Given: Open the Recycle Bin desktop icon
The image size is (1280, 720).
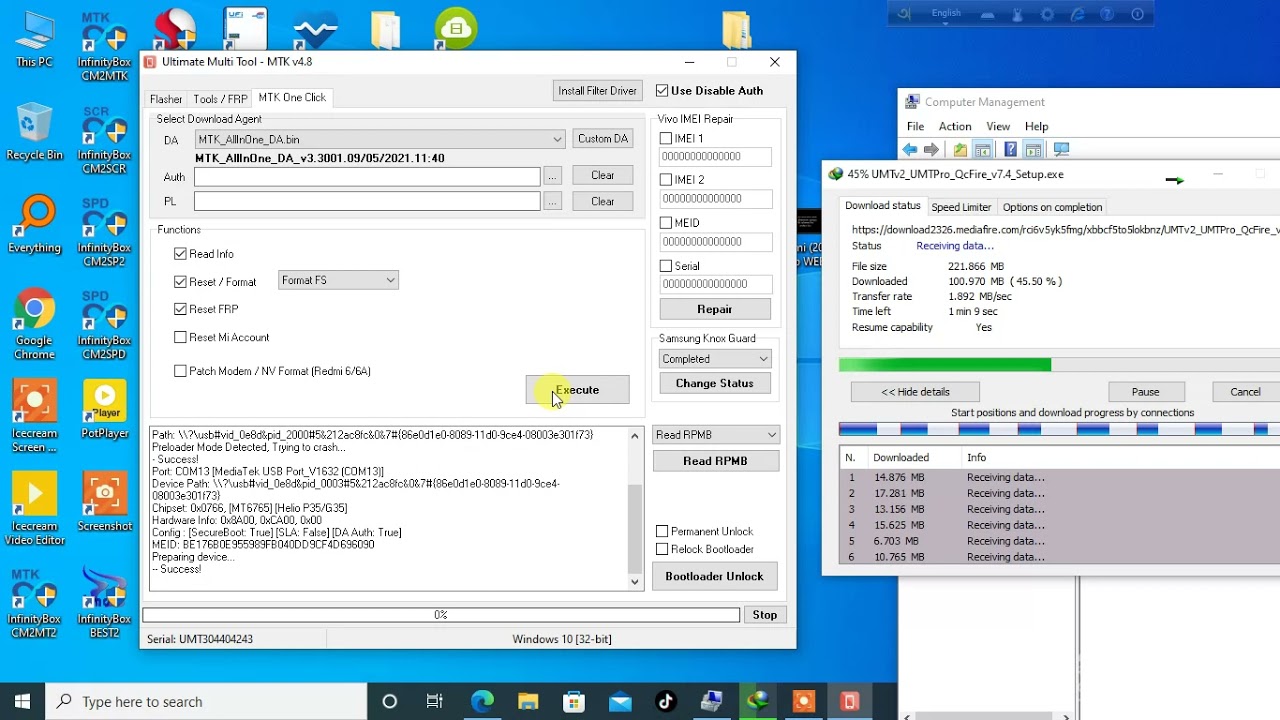Looking at the screenshot, I should [34, 132].
